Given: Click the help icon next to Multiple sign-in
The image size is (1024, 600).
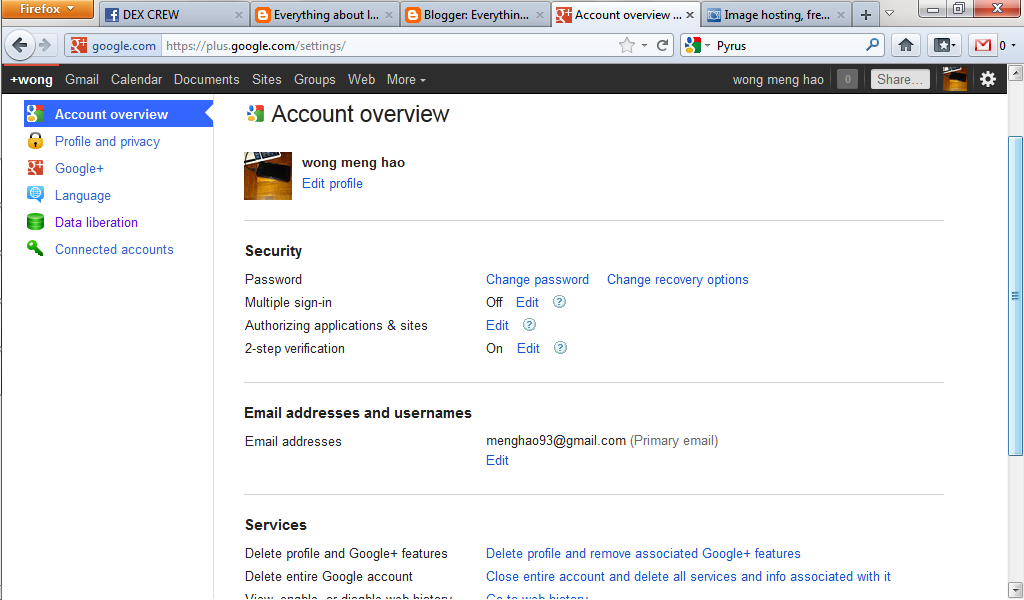Looking at the screenshot, I should 559,302.
